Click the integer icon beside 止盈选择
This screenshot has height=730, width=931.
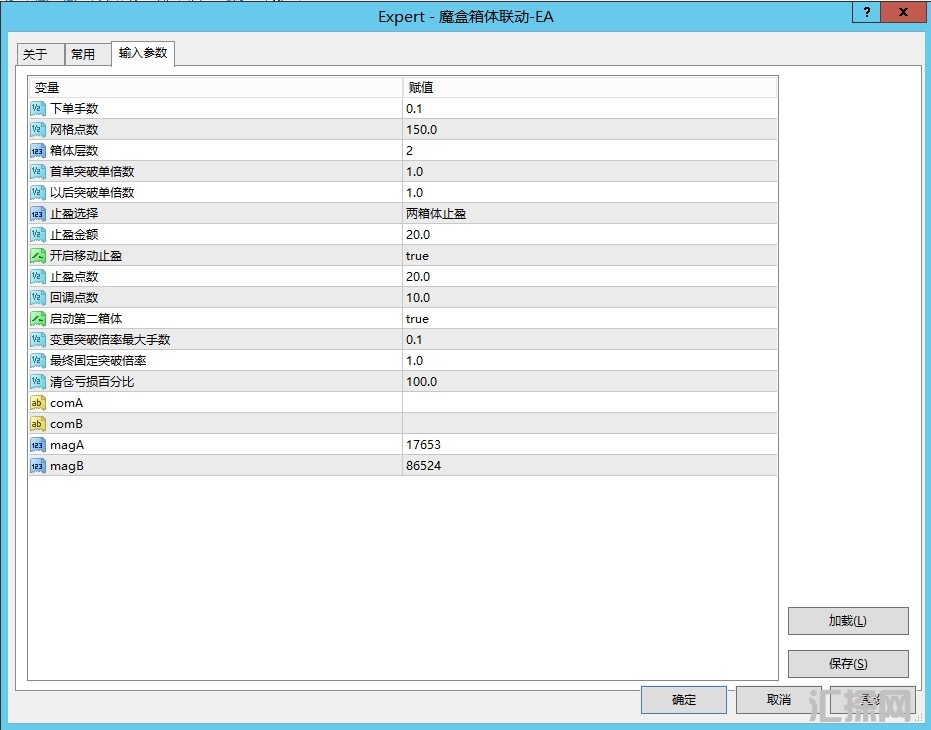point(37,214)
